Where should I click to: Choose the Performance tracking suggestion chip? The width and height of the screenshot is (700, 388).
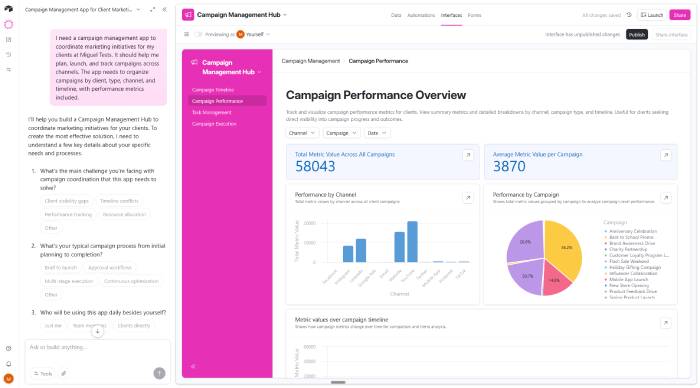tap(68, 214)
